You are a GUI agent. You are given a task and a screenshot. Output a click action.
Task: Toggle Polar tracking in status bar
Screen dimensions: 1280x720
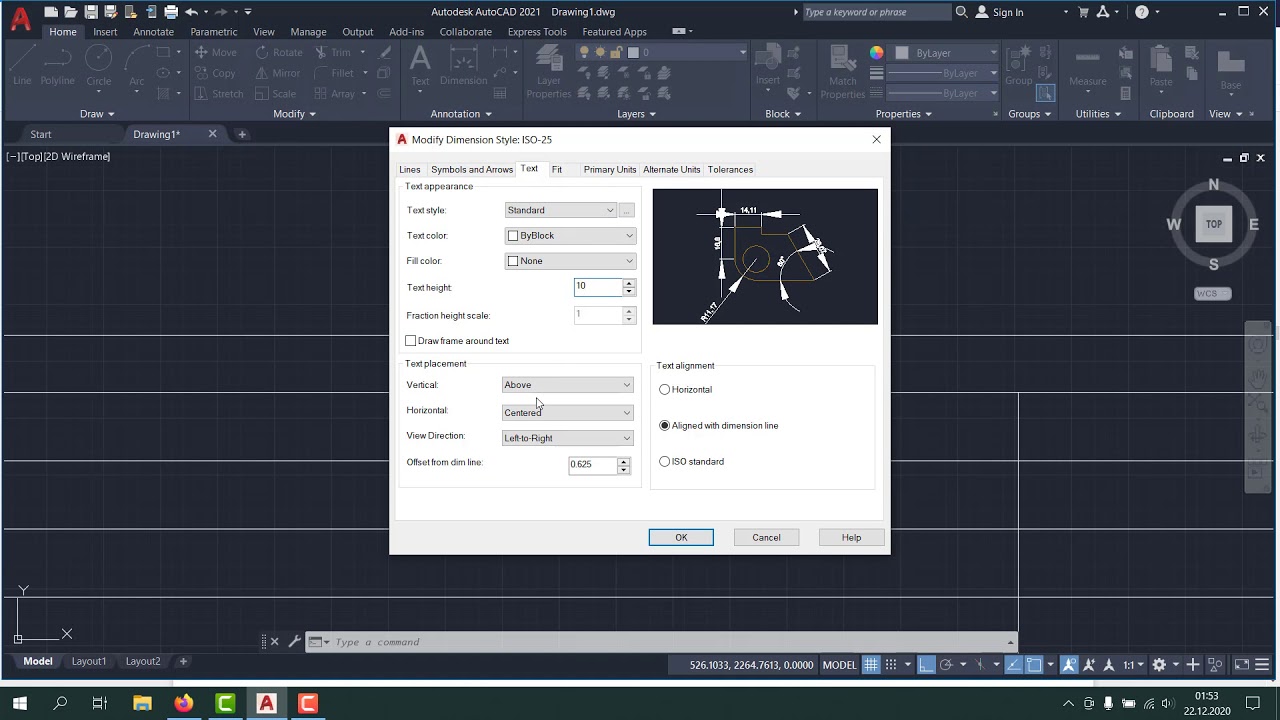[x=946, y=665]
